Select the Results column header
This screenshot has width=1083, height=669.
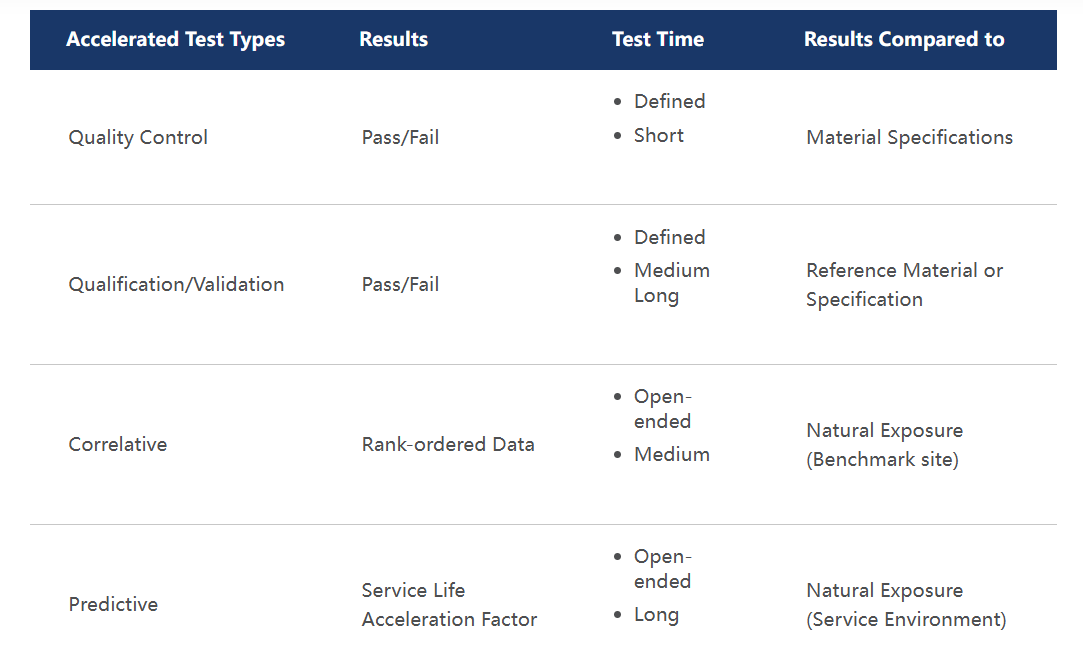394,39
